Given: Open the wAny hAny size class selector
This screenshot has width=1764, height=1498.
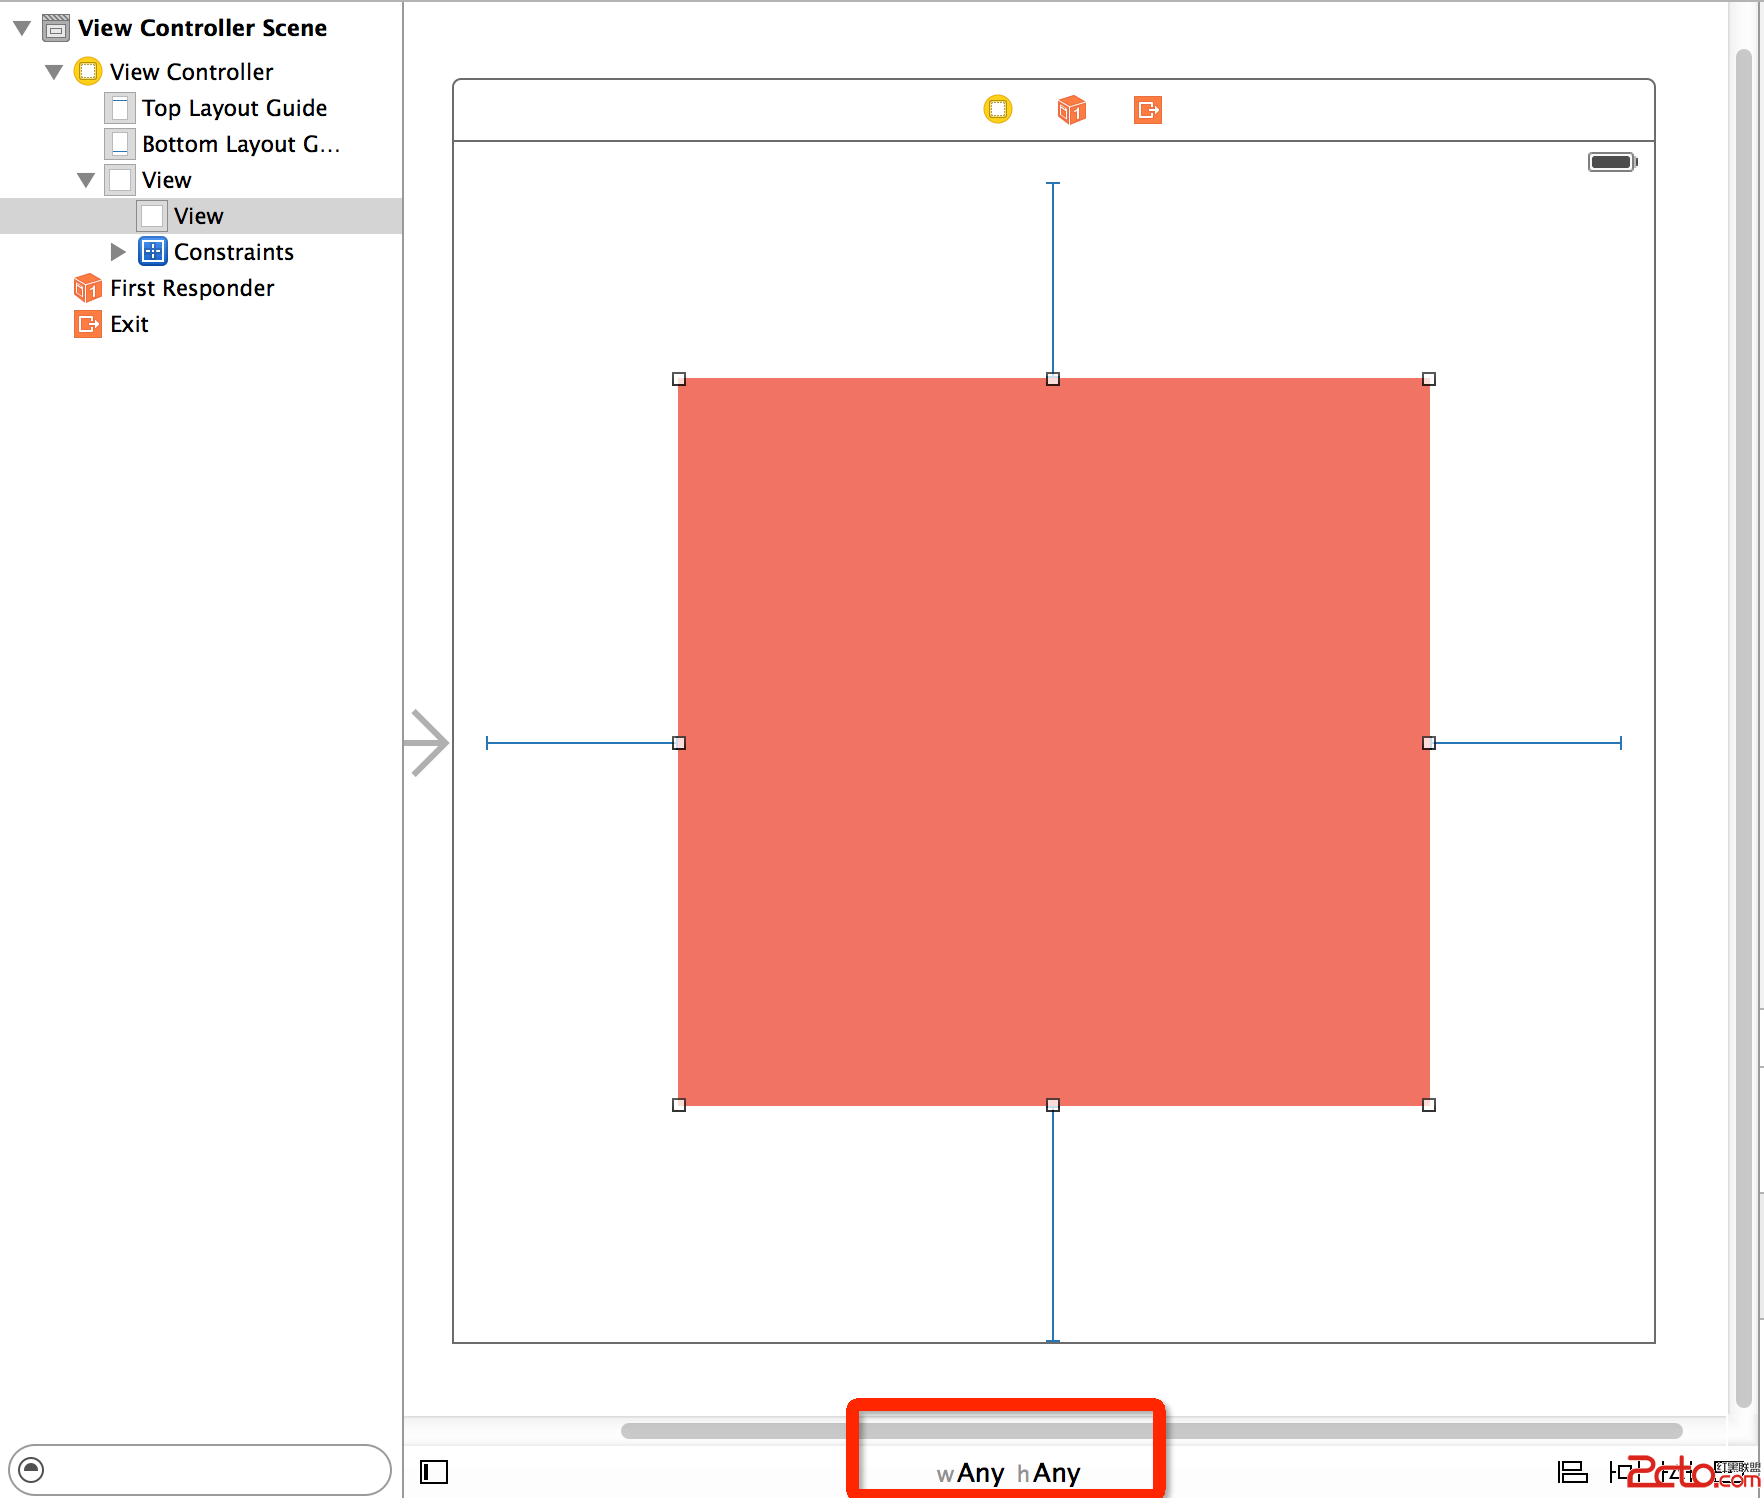Looking at the screenshot, I should point(1008,1473).
